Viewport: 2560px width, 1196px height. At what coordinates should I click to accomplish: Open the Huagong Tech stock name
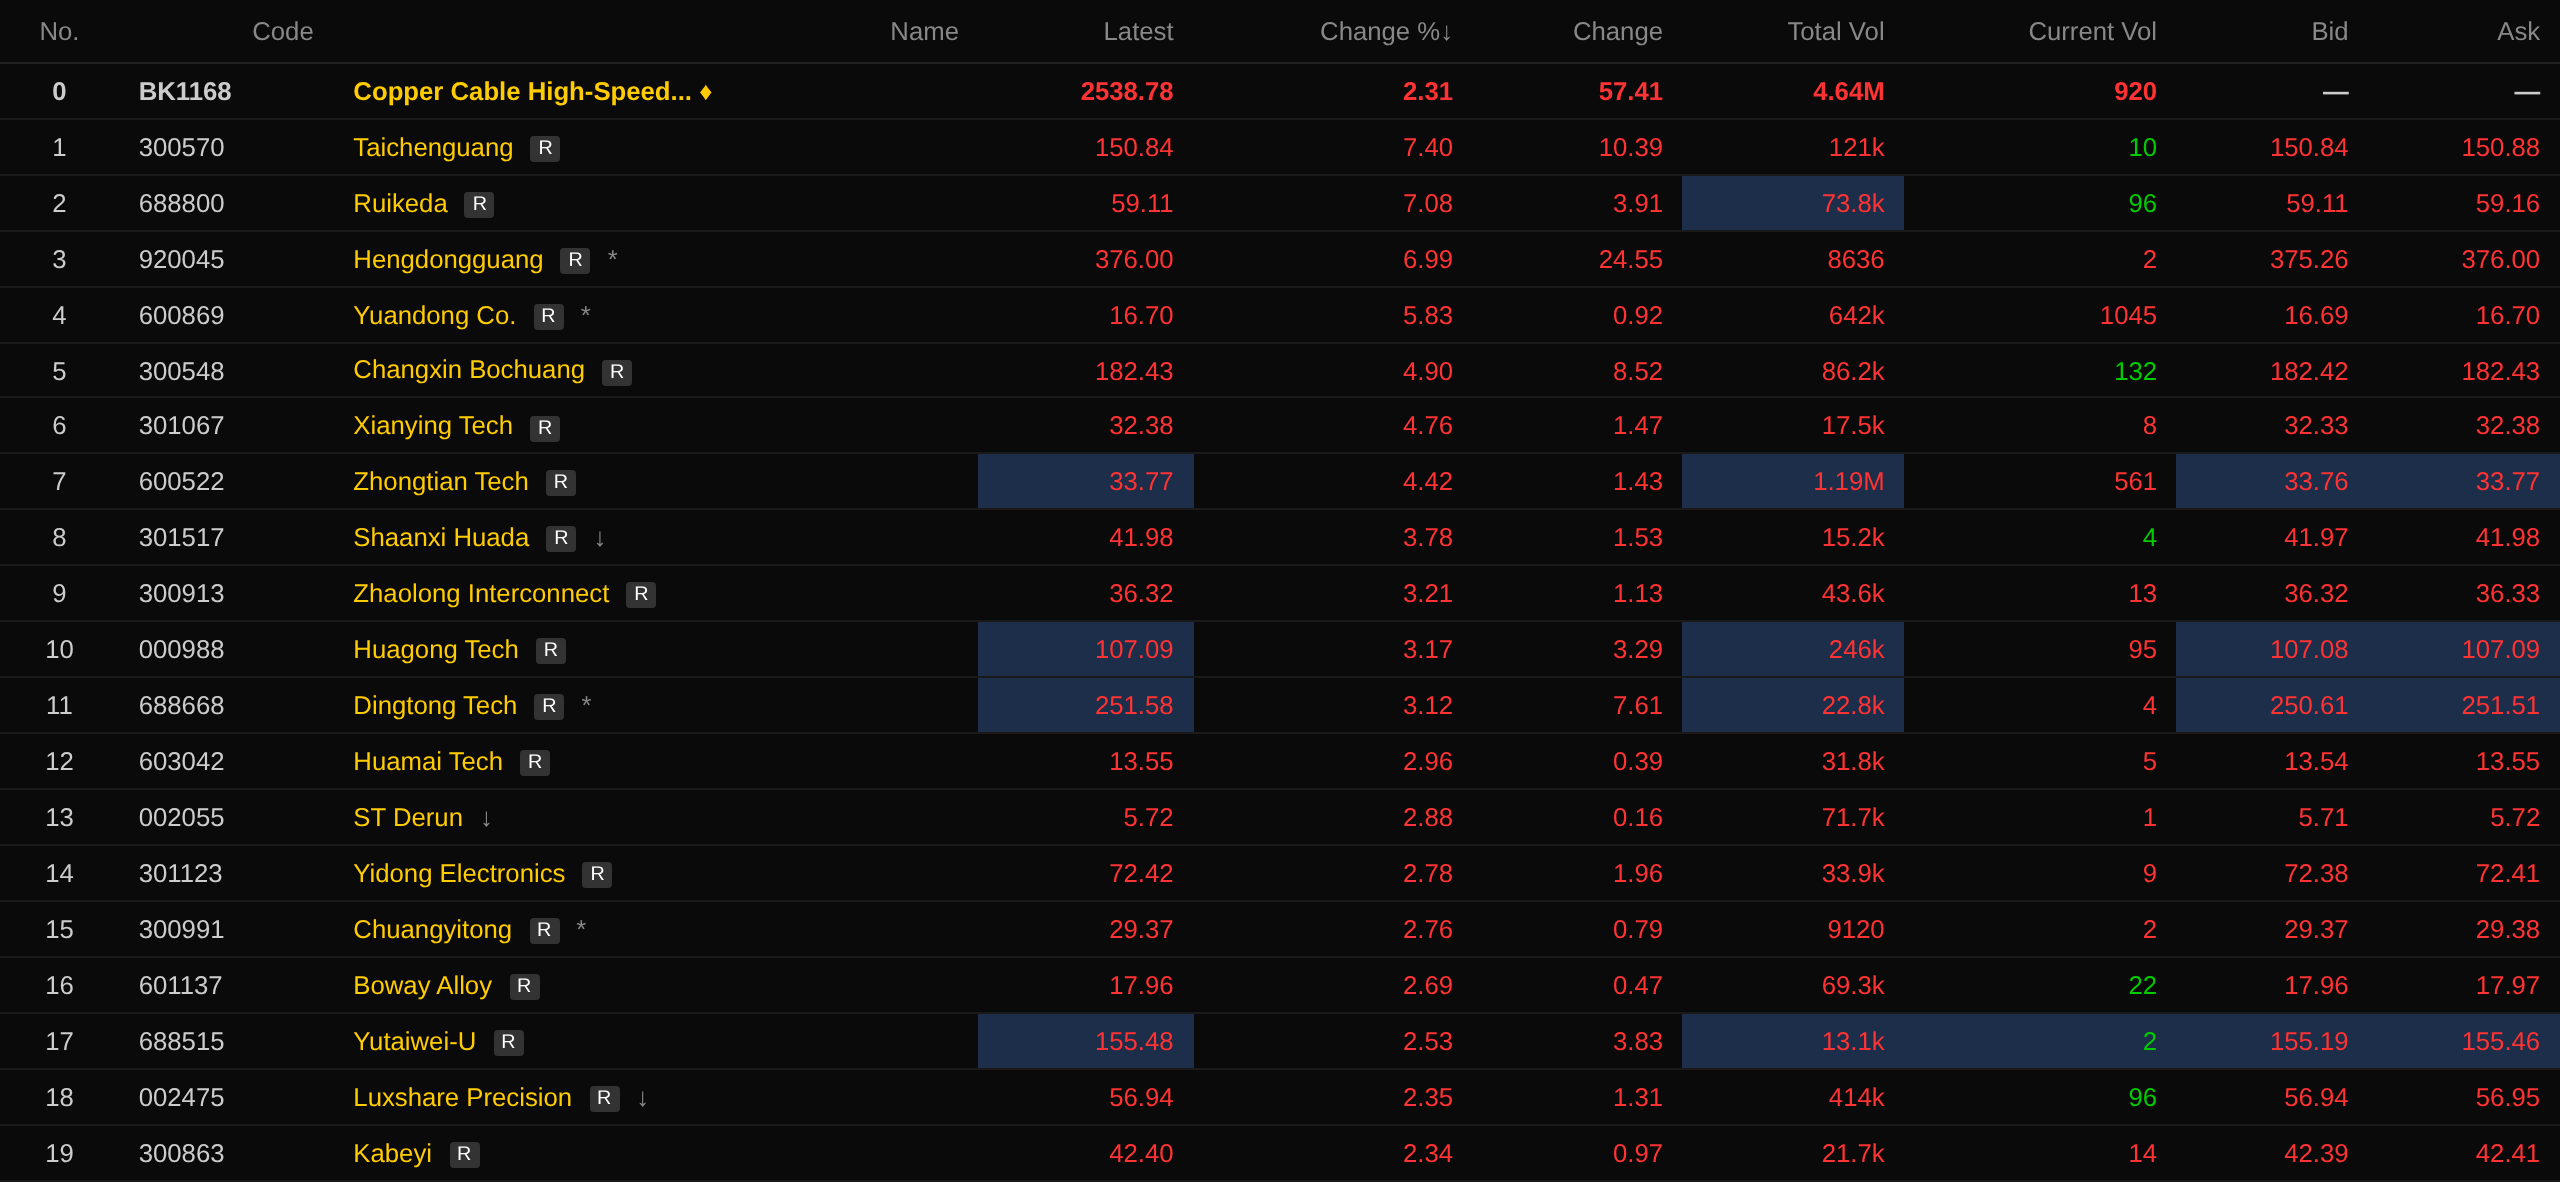point(436,650)
